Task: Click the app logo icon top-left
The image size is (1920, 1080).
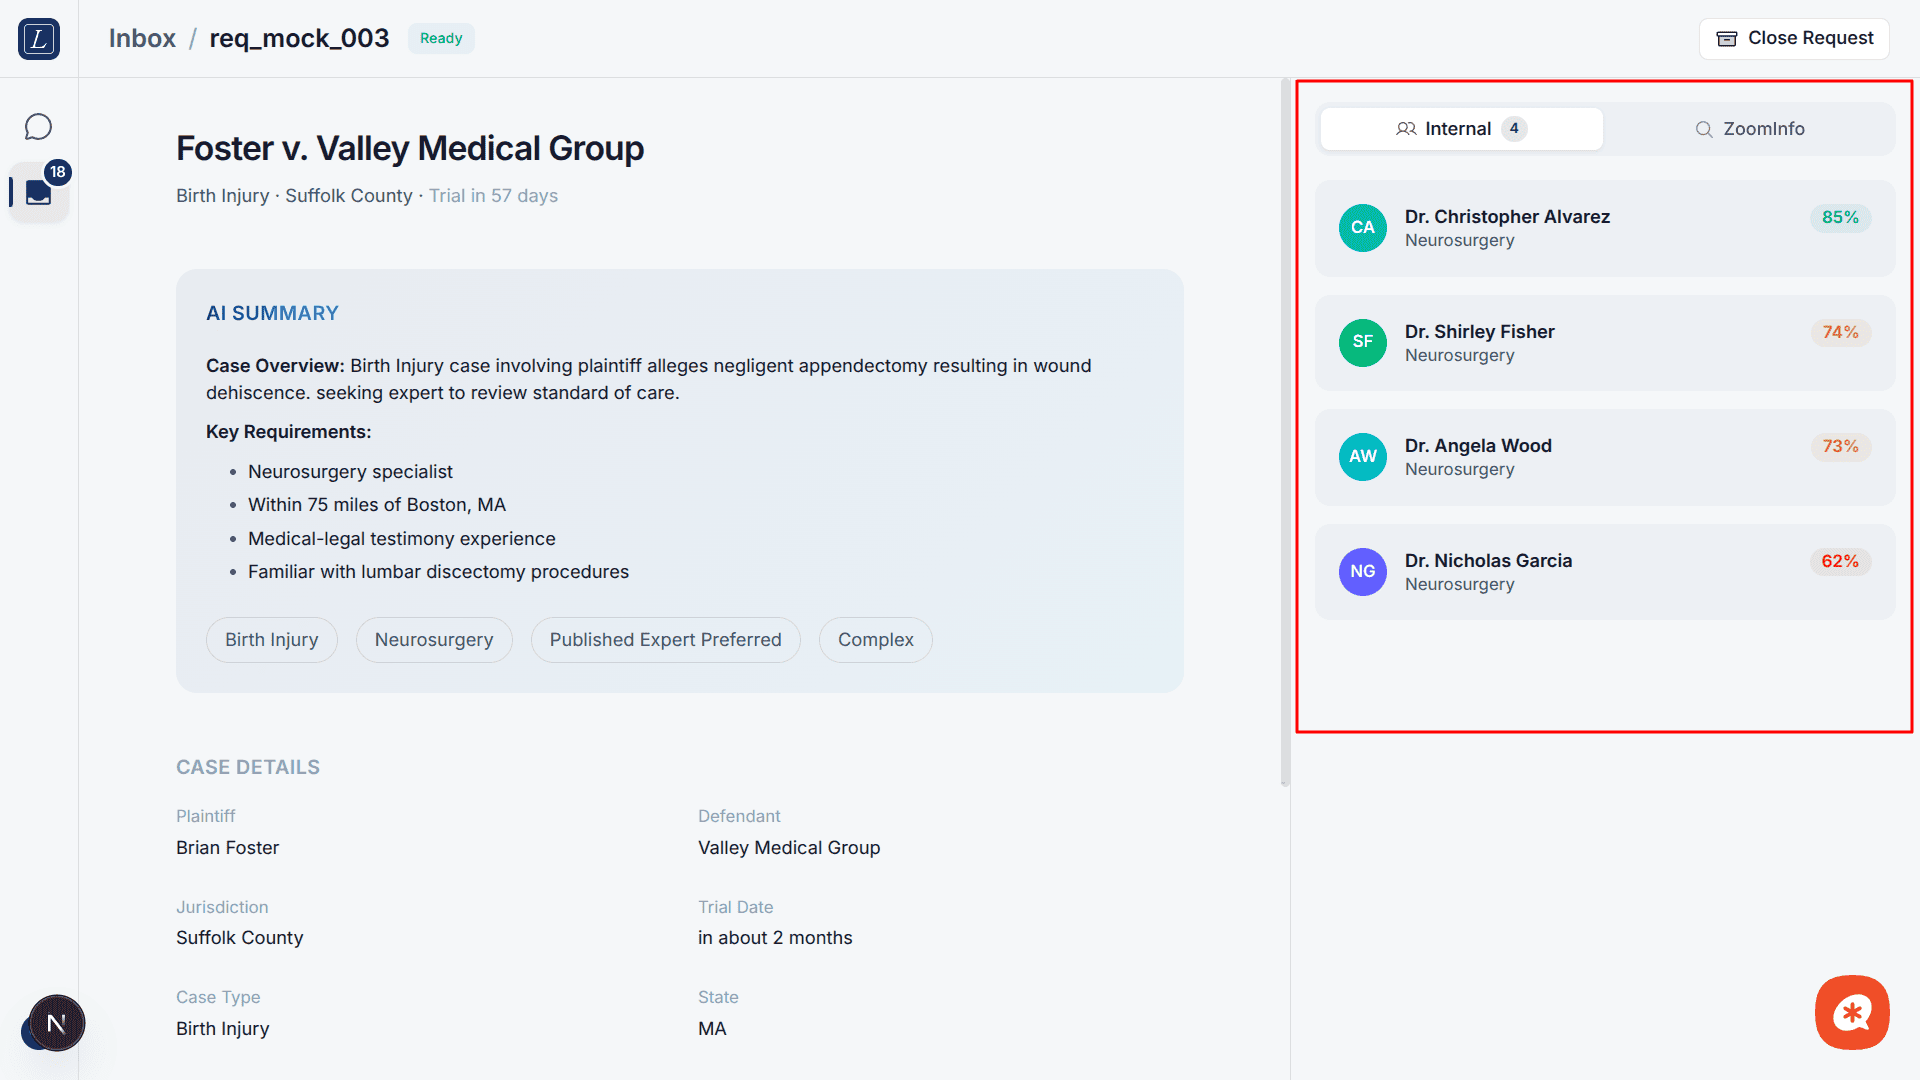Action: (39, 39)
